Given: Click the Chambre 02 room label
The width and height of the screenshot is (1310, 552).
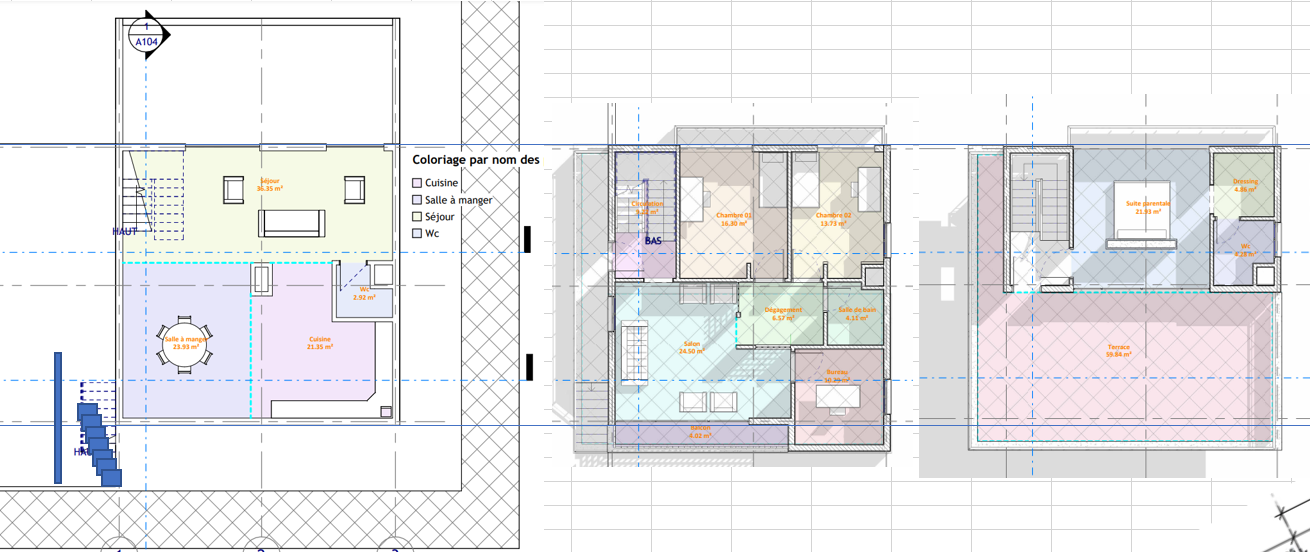Looking at the screenshot, I should point(832,219).
